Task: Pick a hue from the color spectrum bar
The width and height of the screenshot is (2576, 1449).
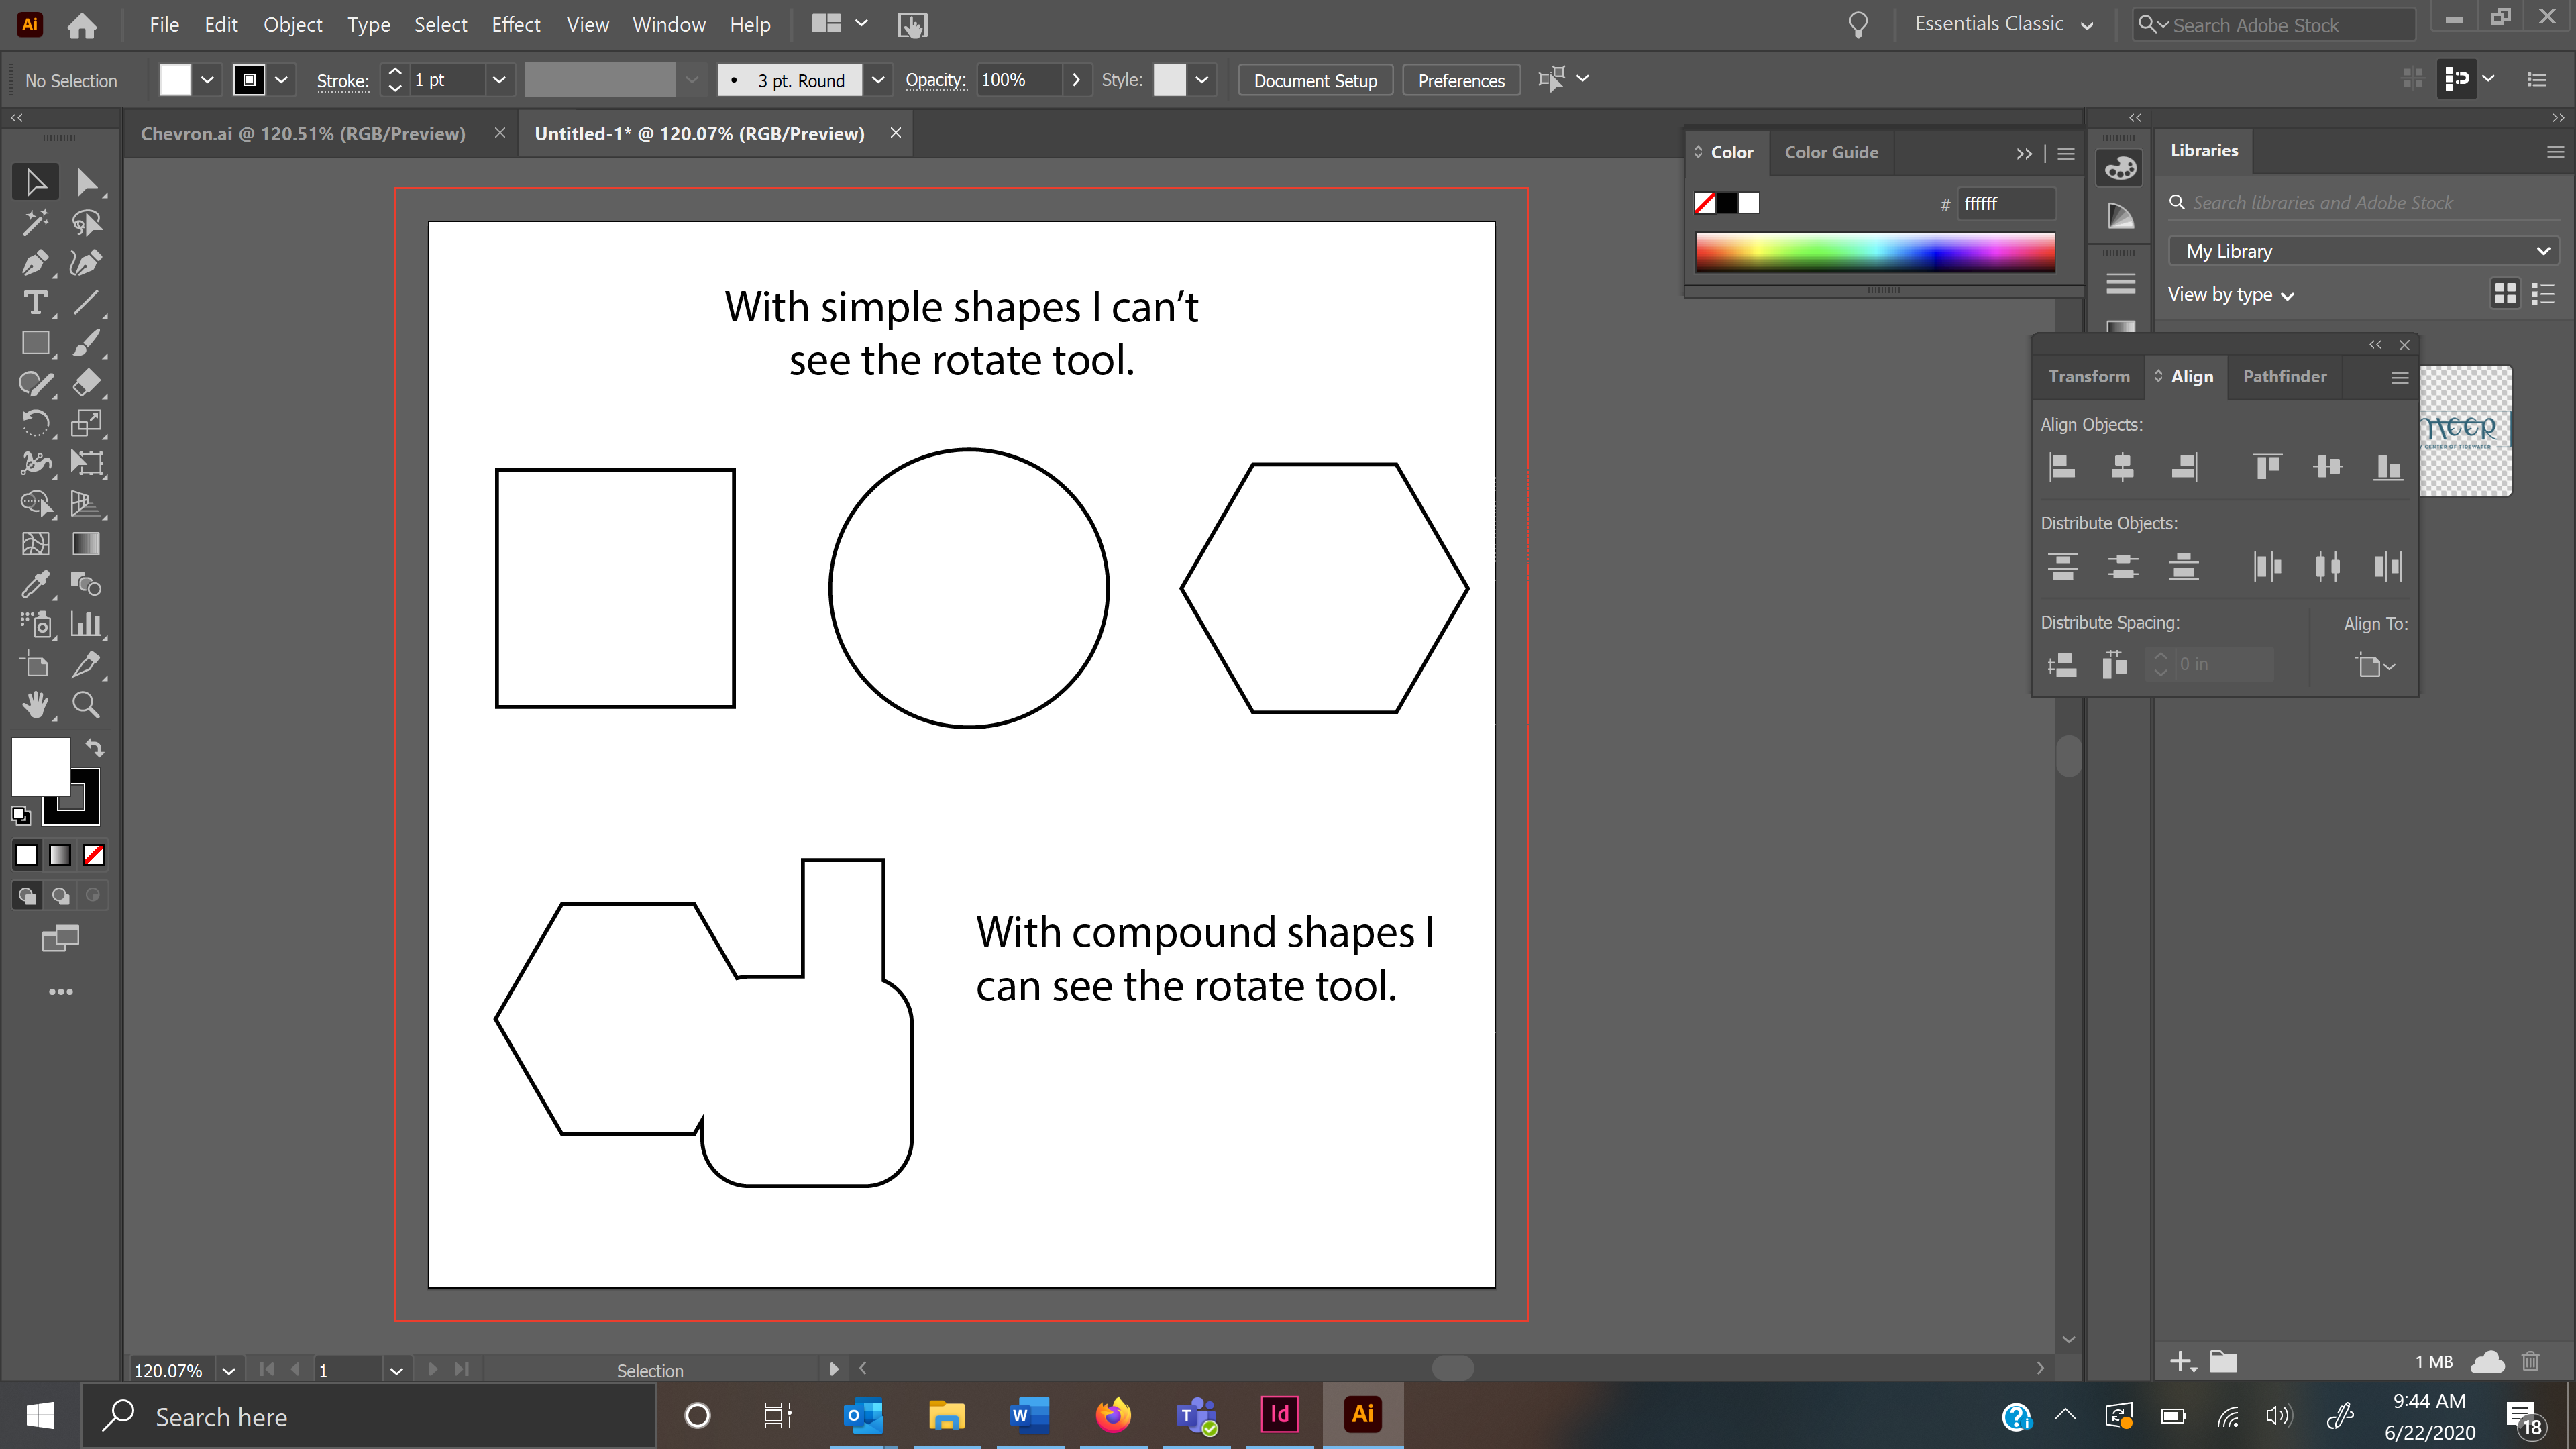Action: pos(1875,252)
